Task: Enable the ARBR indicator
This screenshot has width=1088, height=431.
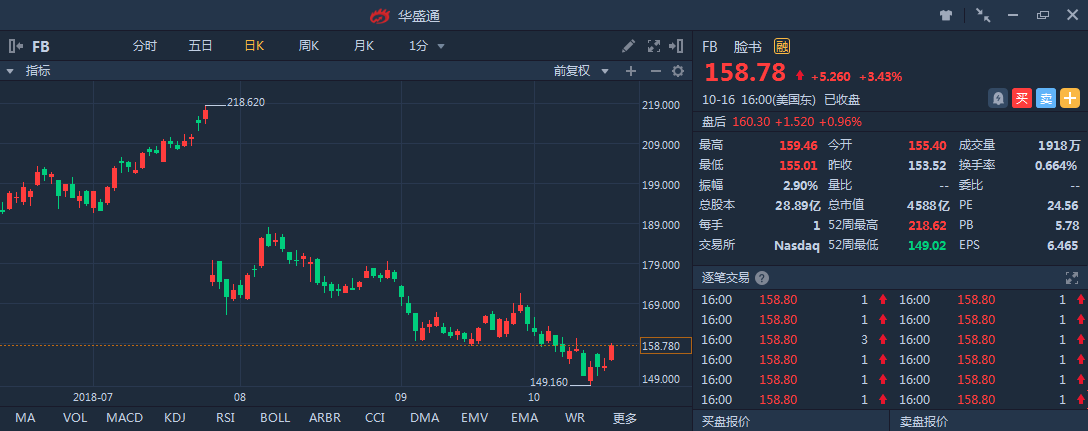Action: pyautogui.click(x=325, y=418)
